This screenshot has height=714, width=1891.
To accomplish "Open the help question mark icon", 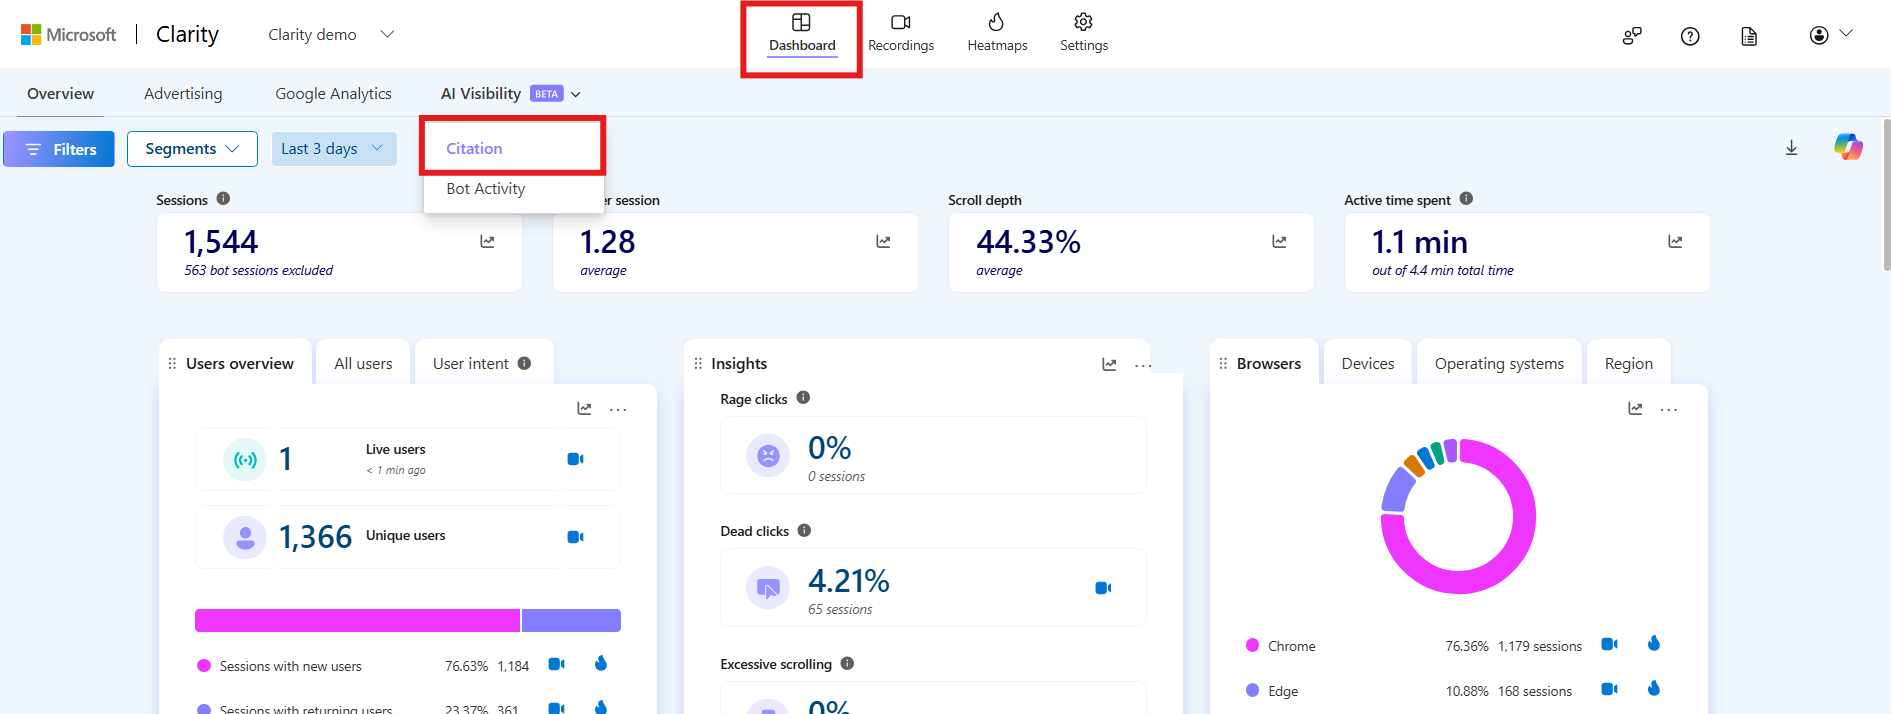I will (x=1690, y=36).
